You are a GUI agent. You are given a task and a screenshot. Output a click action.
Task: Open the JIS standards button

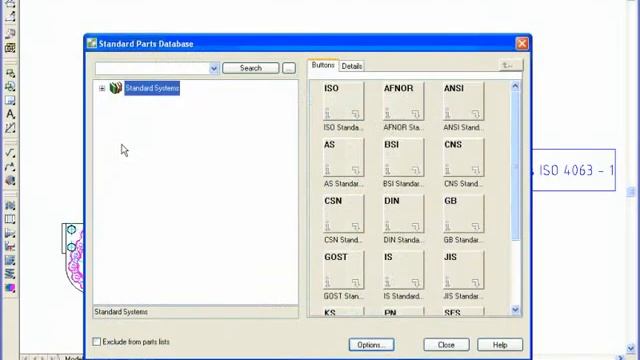click(x=463, y=270)
